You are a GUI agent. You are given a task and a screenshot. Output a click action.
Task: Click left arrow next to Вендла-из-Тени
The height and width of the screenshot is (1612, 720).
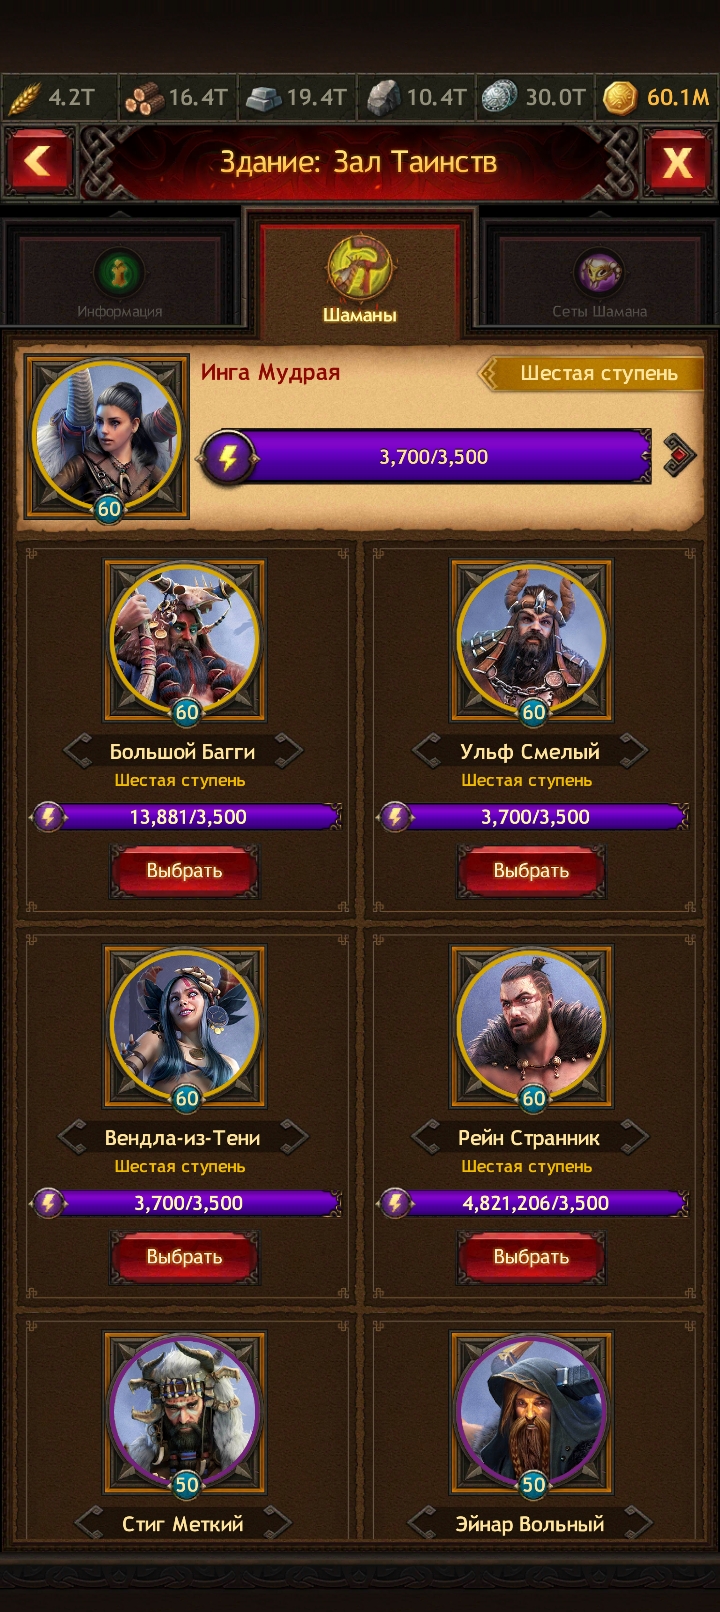[x=73, y=1136]
